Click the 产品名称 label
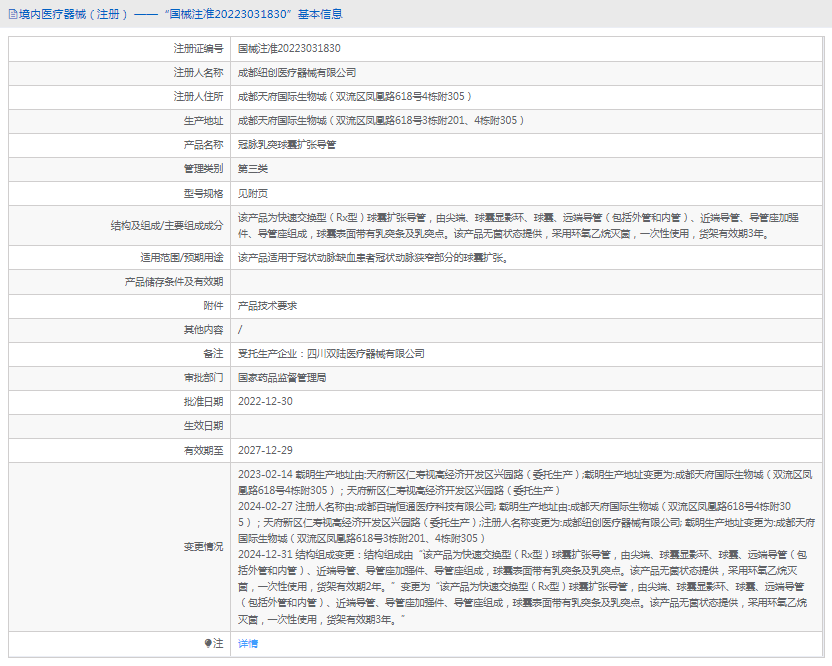The image size is (832, 666). click(x=203, y=145)
